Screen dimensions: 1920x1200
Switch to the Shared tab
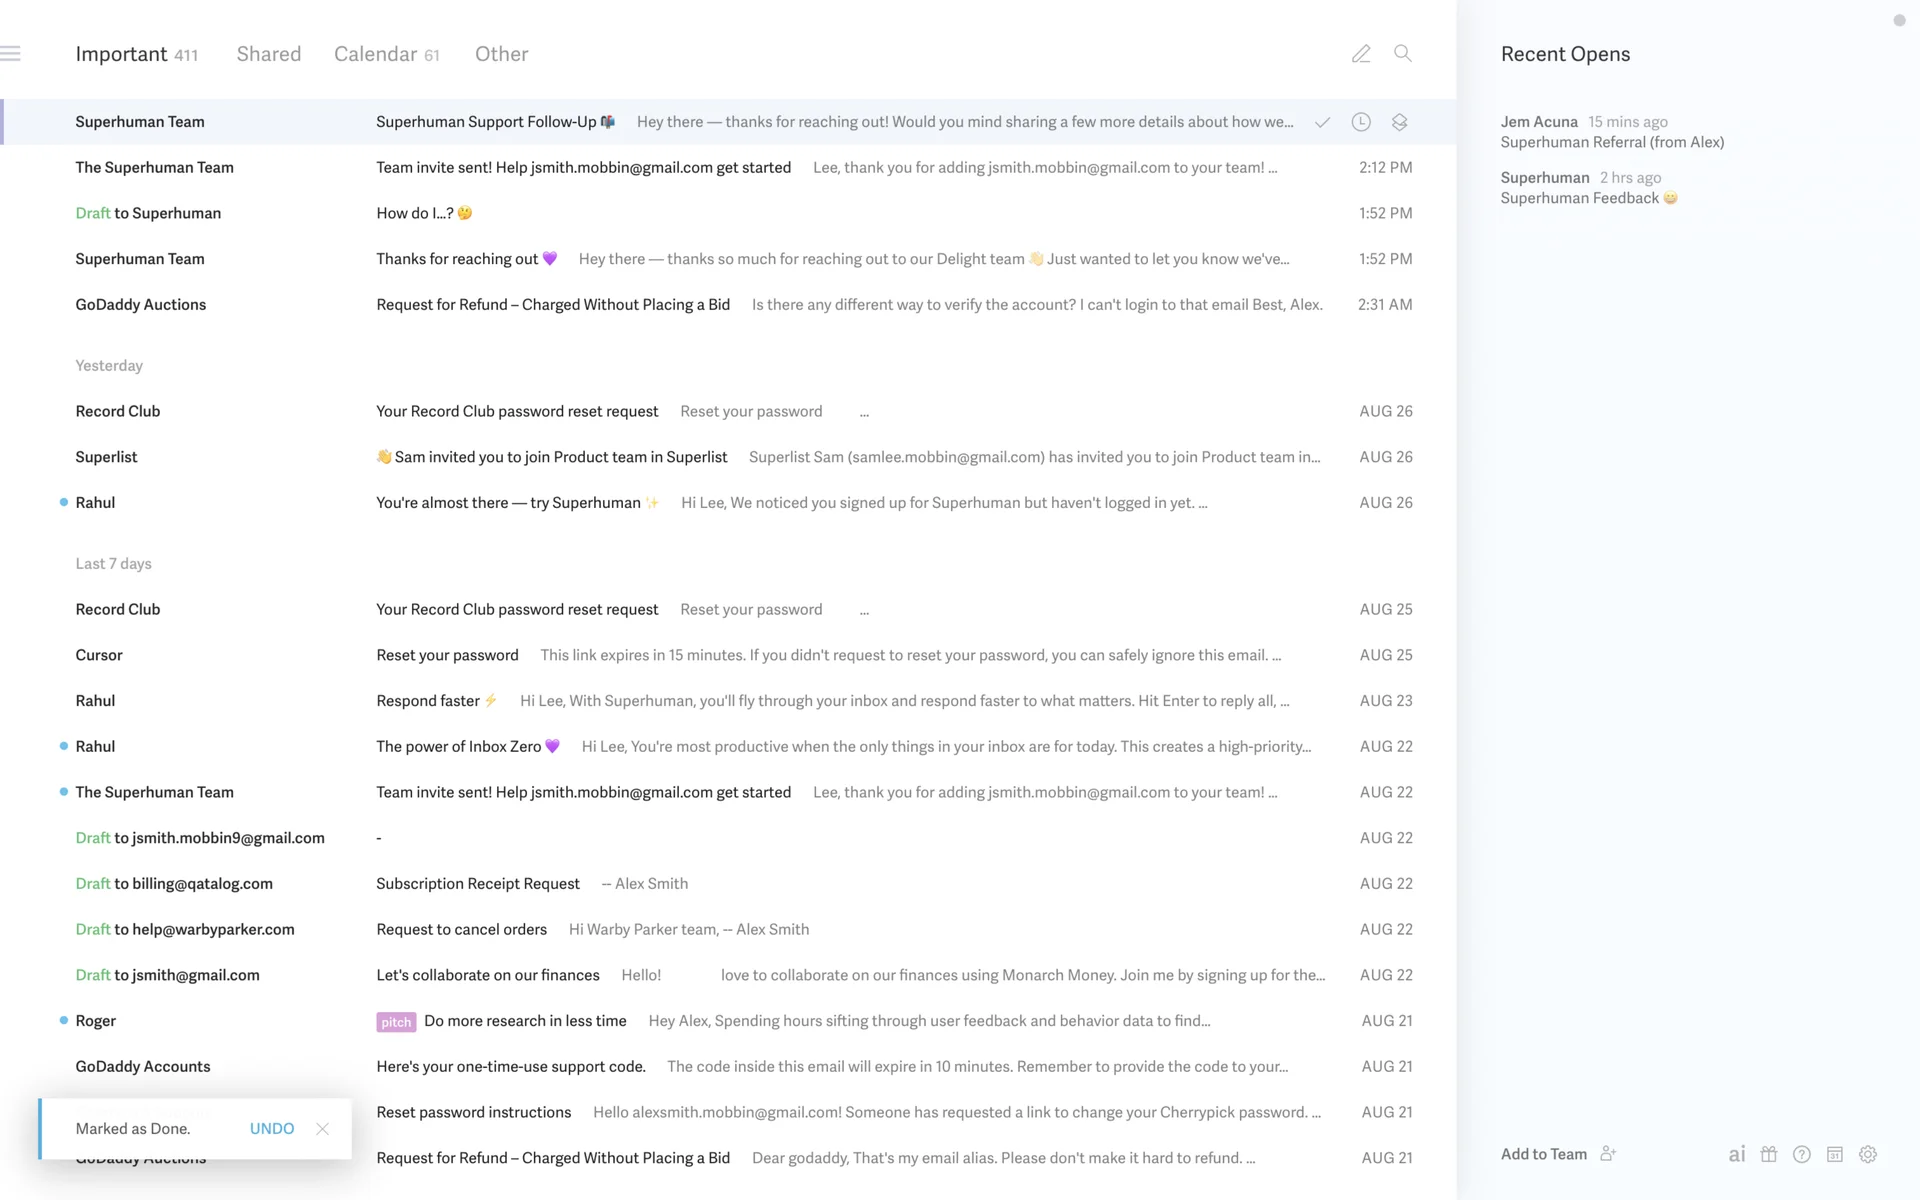click(x=268, y=54)
